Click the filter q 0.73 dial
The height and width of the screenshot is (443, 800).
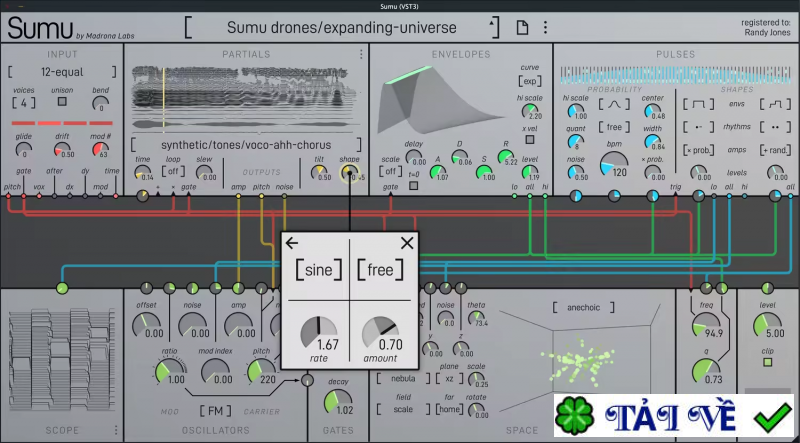tap(706, 372)
